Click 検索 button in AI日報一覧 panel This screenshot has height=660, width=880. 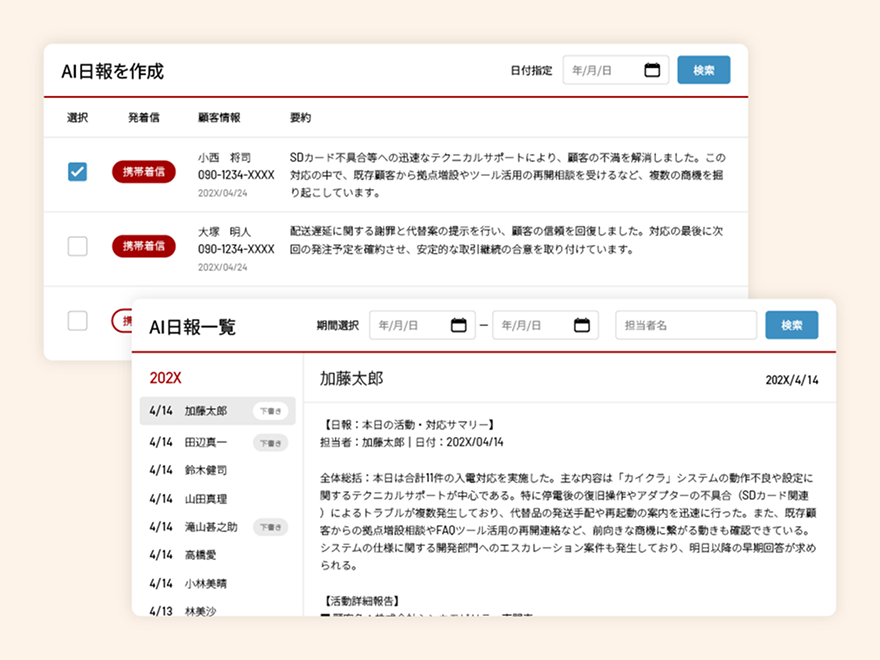pyautogui.click(x=791, y=325)
